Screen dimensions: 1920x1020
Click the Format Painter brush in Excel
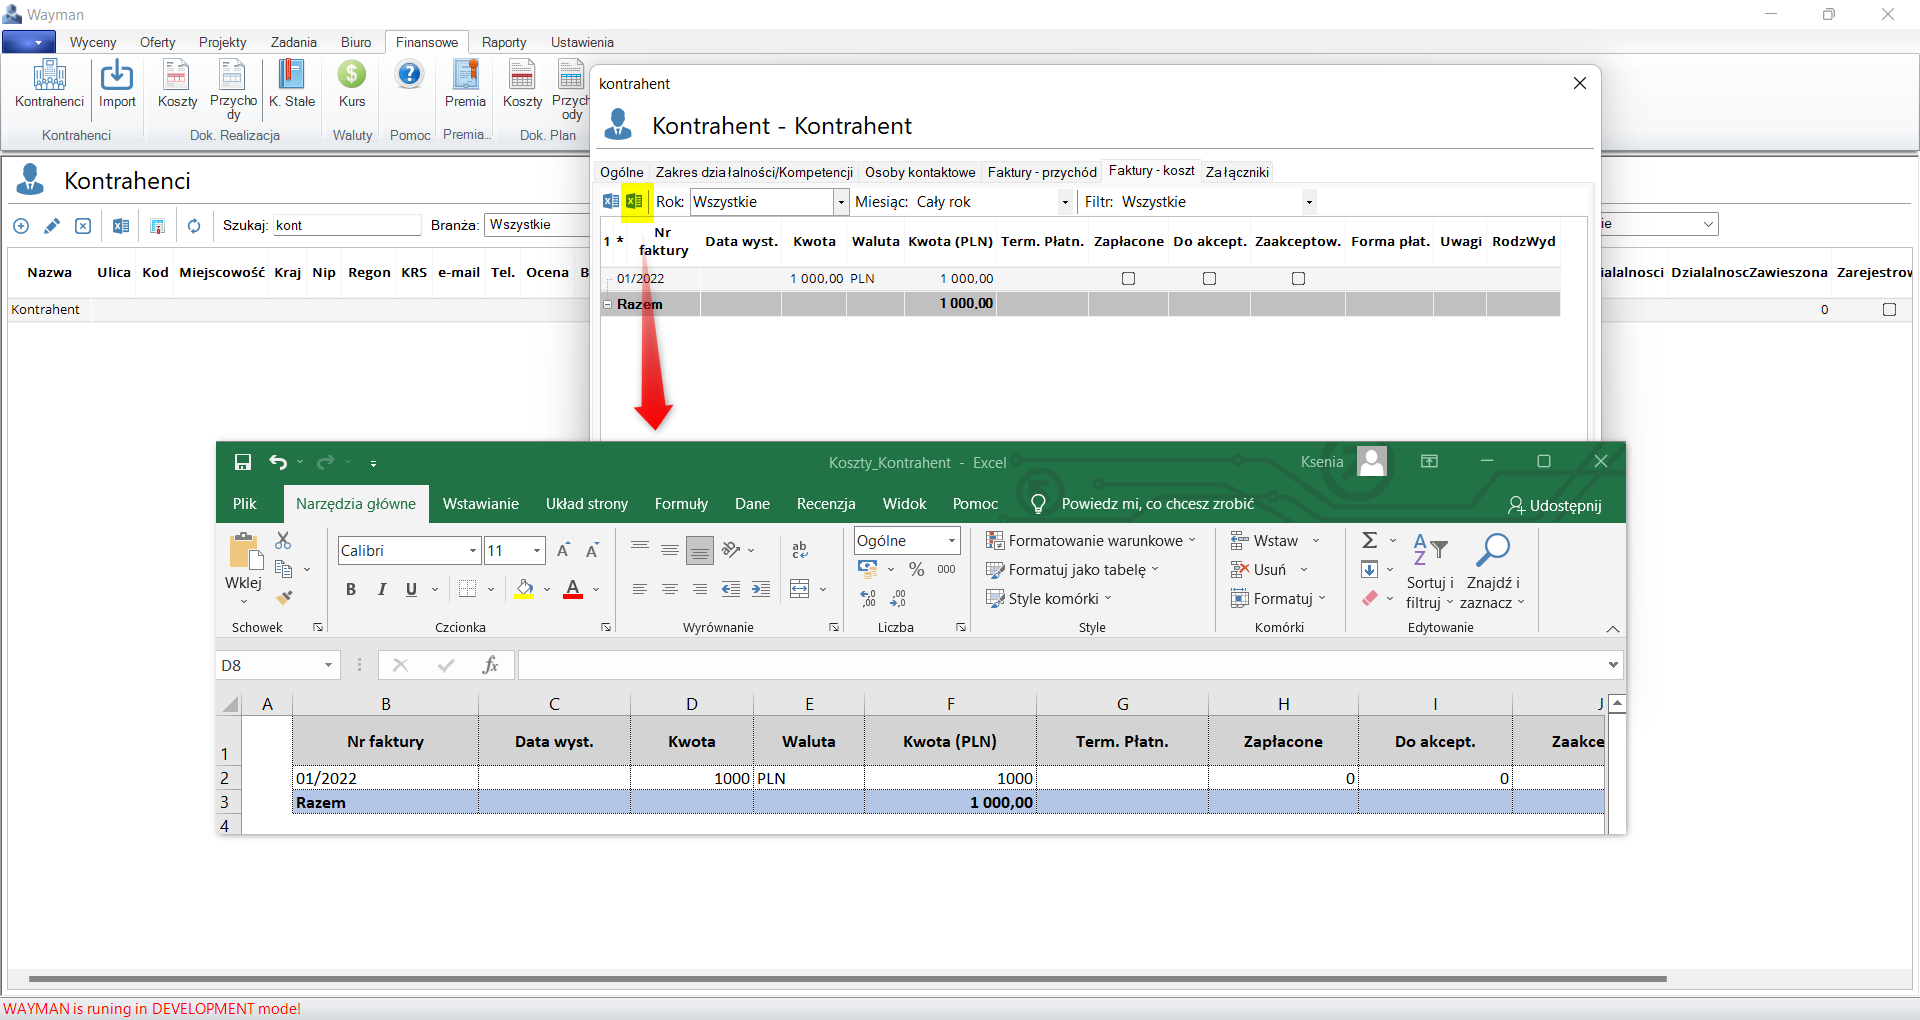(285, 597)
